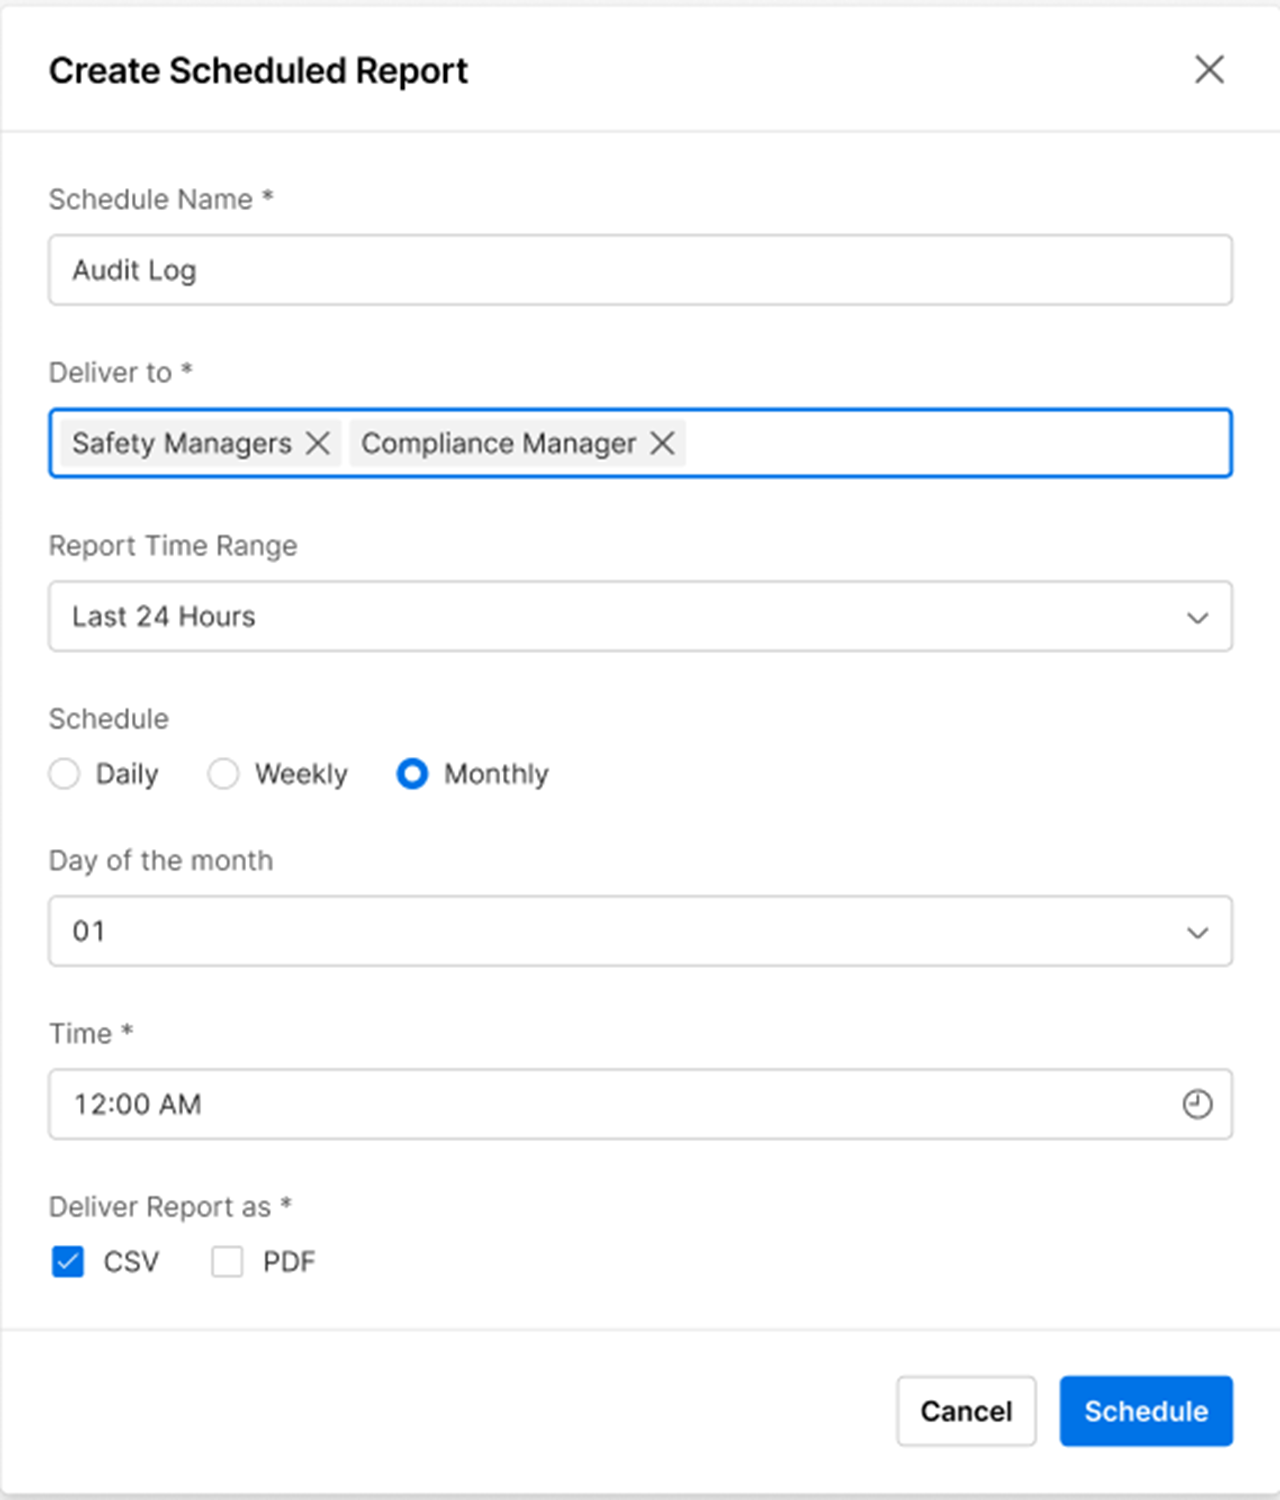The height and width of the screenshot is (1500, 1280).
Task: Select the Compliance Manager chip label
Action: [498, 443]
